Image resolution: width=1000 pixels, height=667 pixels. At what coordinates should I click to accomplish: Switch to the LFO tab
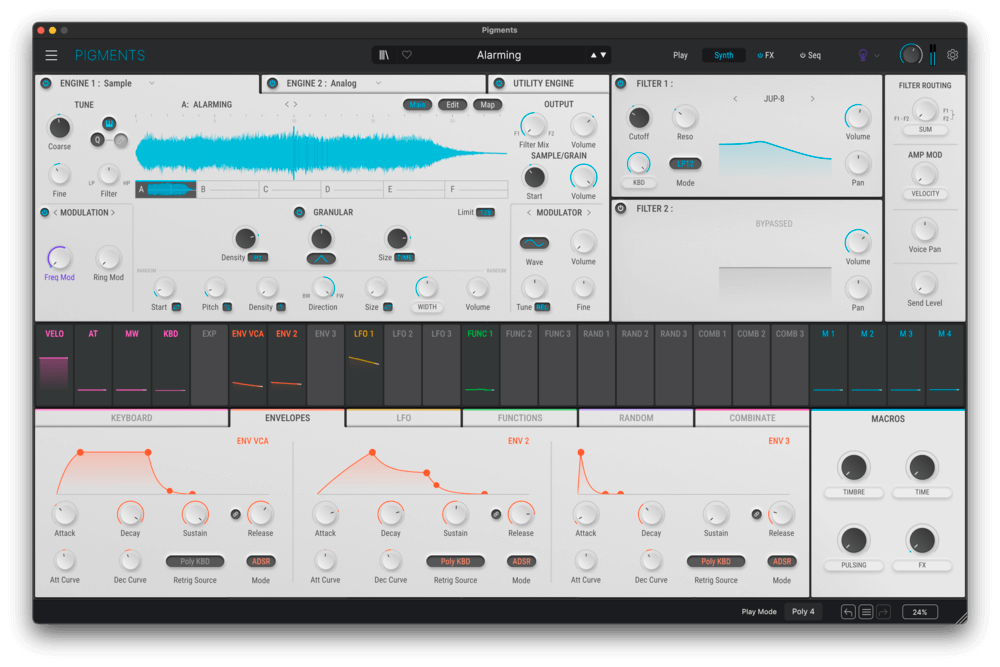click(404, 418)
